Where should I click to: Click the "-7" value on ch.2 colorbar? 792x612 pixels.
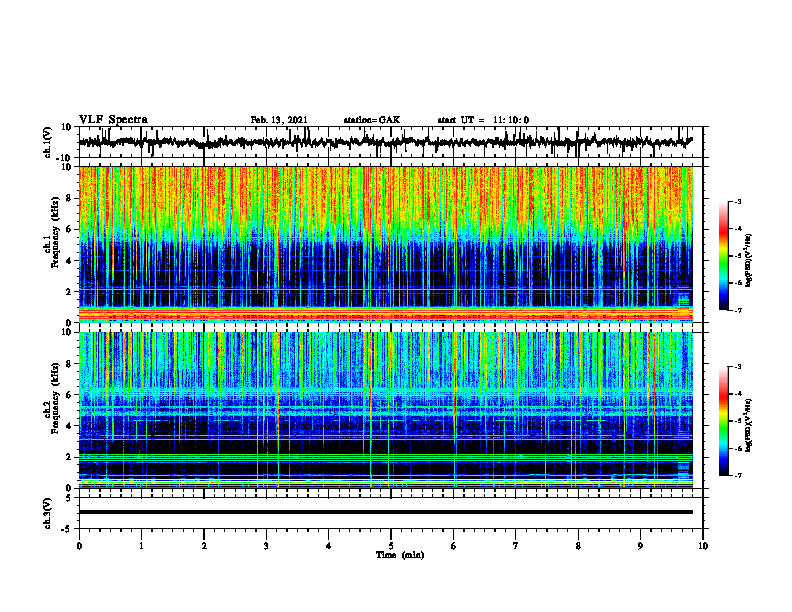click(x=738, y=475)
